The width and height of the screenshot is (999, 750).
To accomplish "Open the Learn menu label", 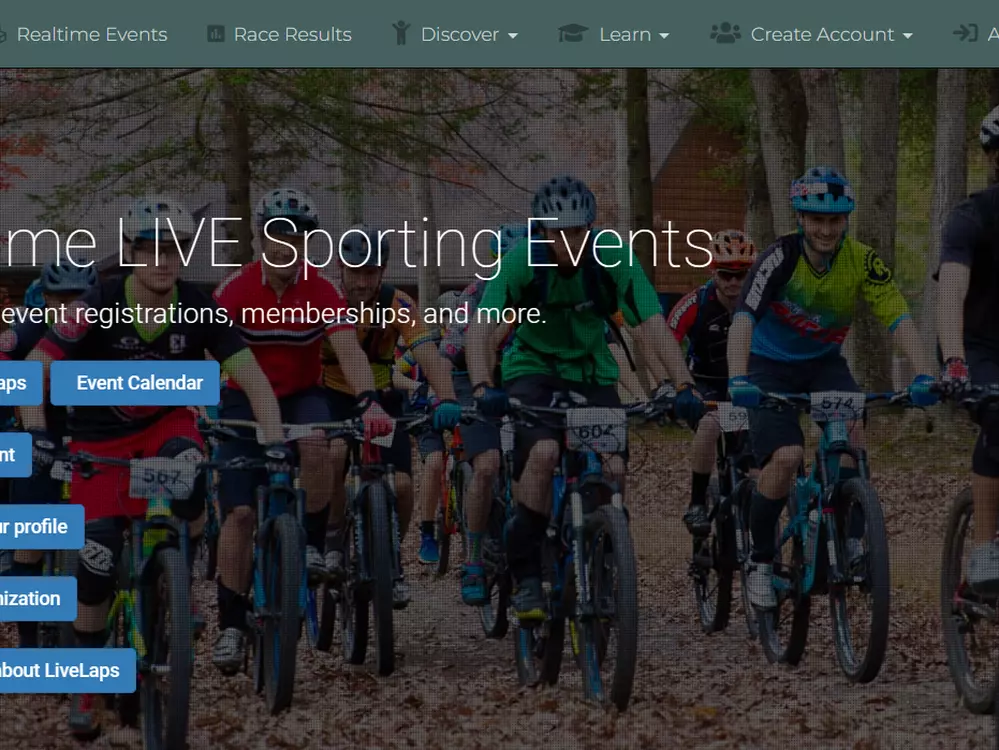I will 625,34.
